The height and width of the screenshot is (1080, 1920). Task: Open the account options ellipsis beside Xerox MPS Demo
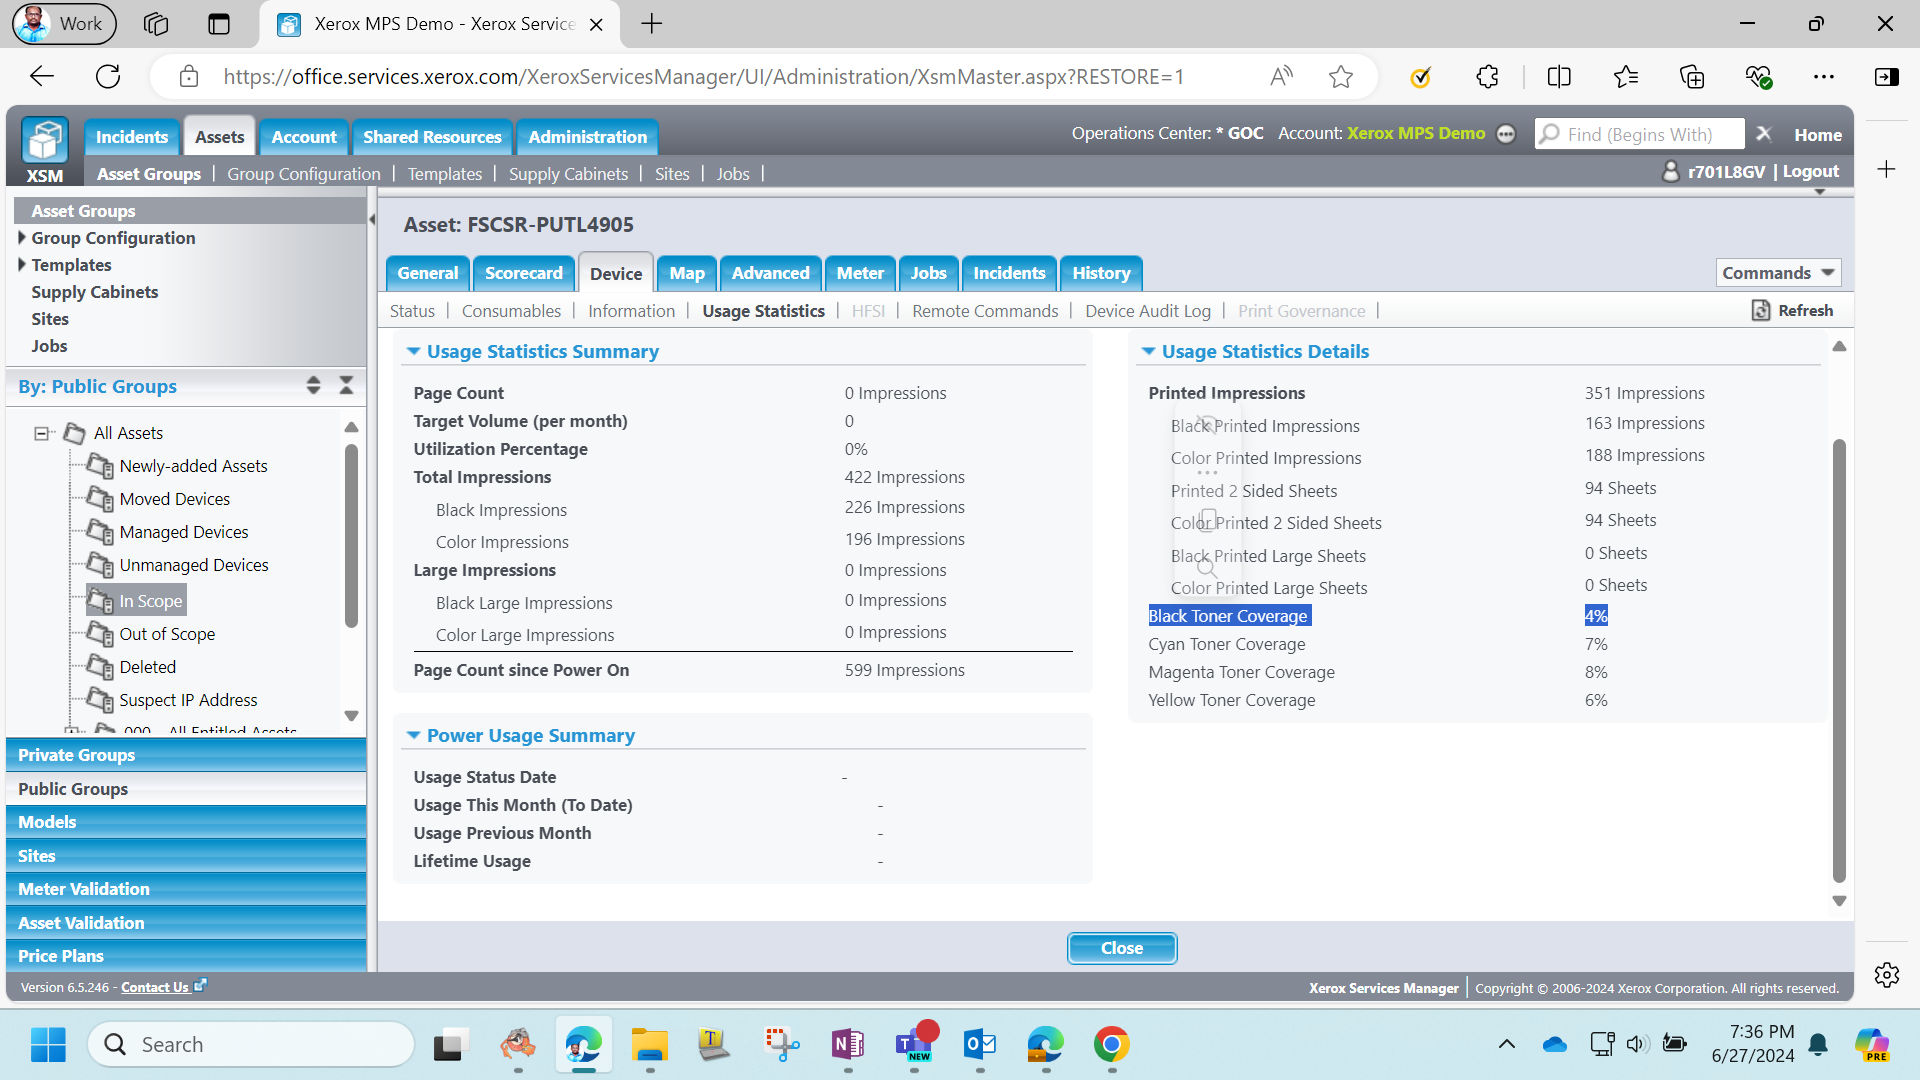coord(1506,135)
